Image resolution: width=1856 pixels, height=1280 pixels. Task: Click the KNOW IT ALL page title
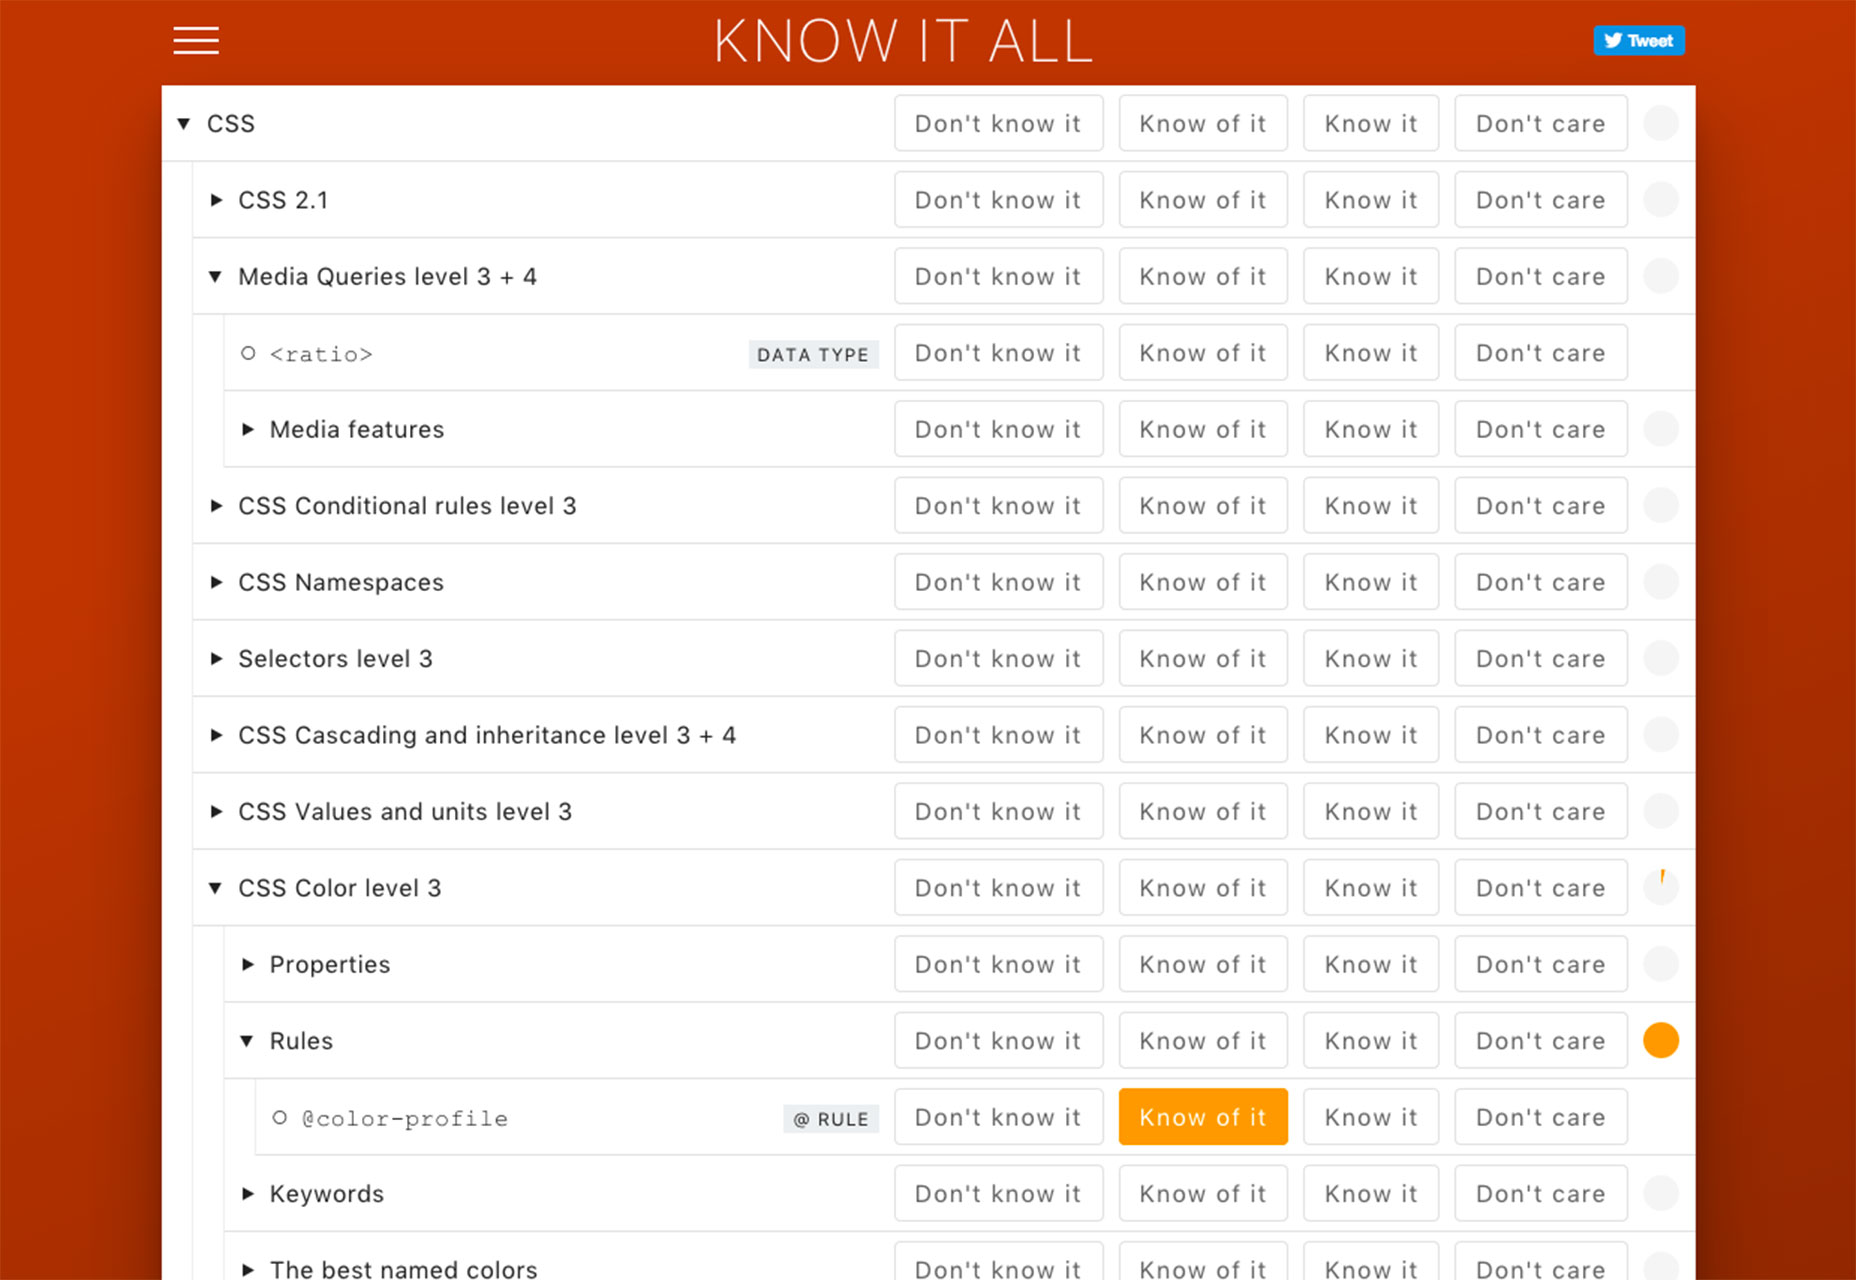(x=904, y=42)
